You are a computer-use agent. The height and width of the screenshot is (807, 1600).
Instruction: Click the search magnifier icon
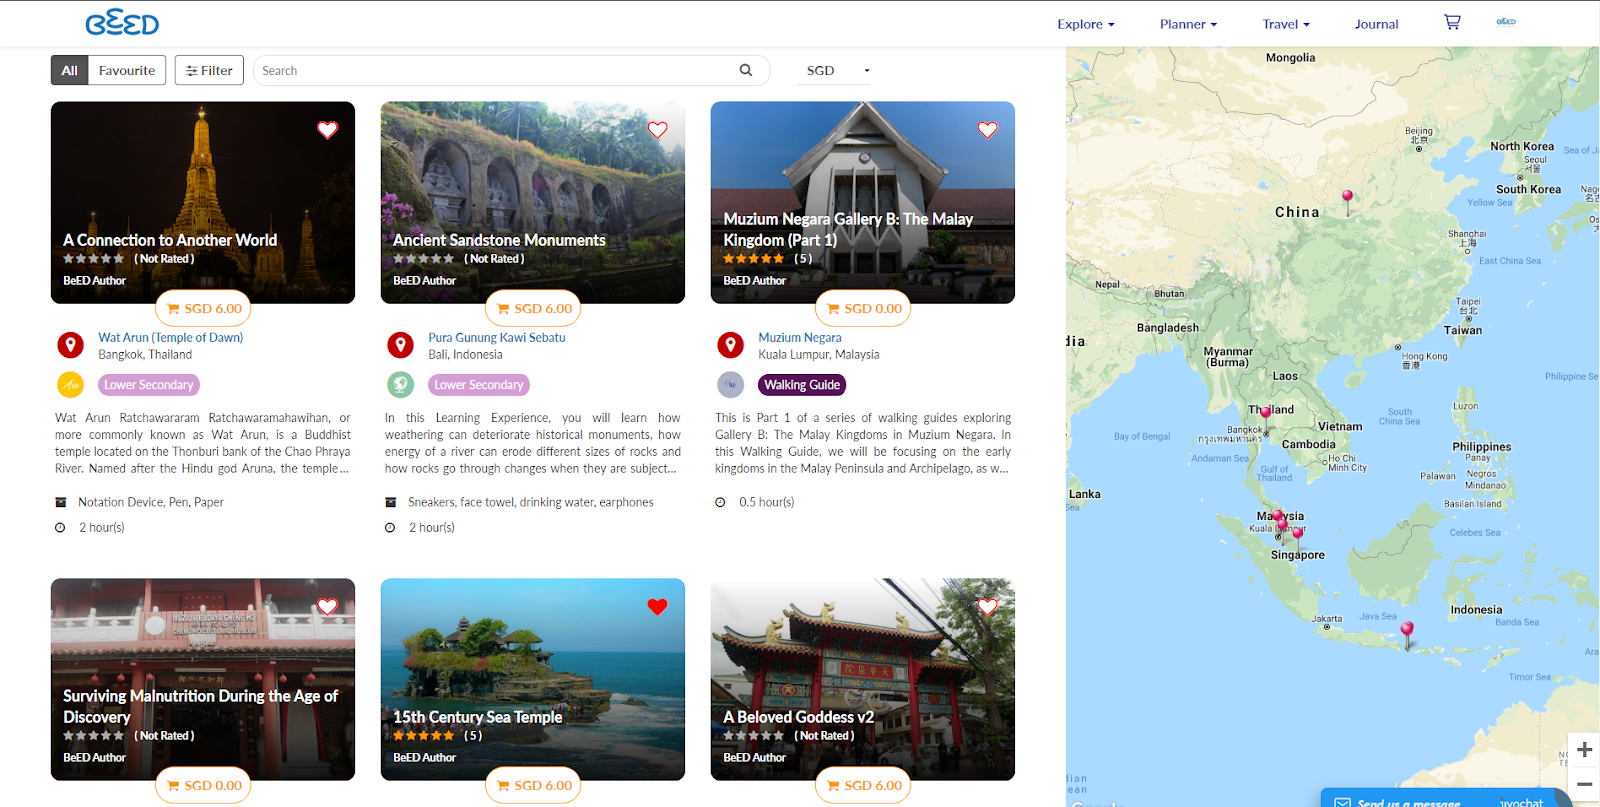click(x=745, y=70)
